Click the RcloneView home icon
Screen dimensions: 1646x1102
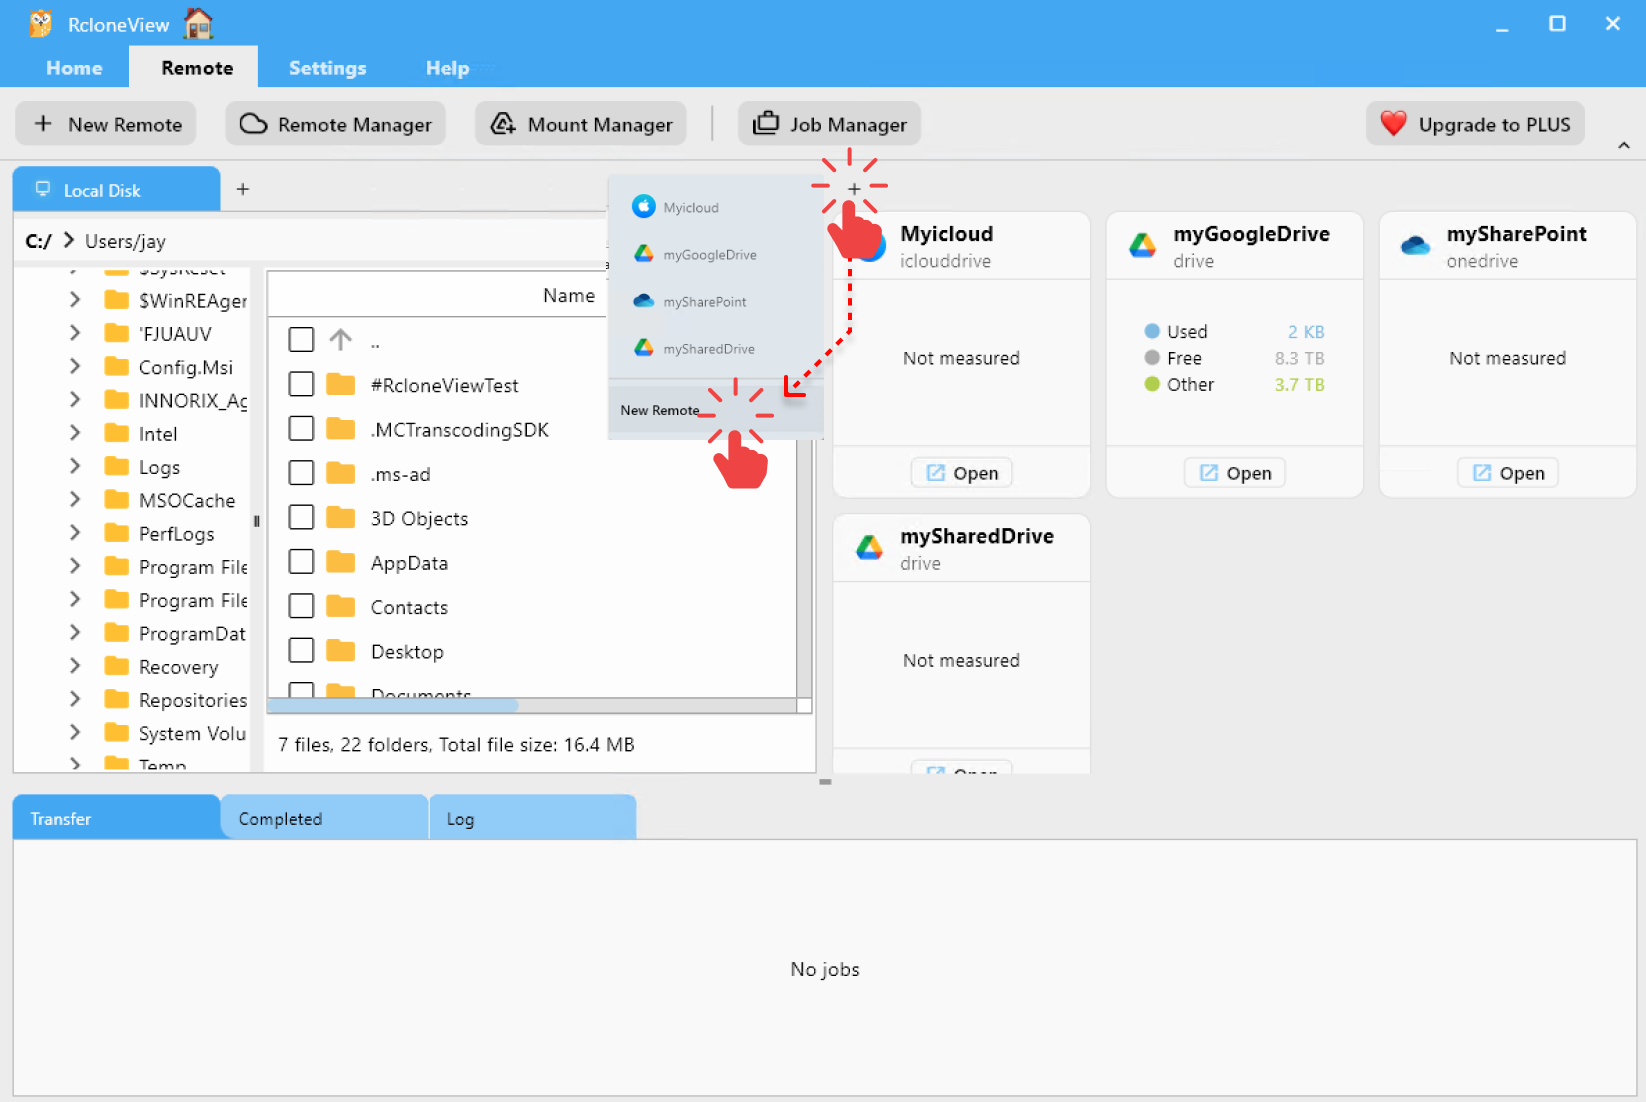click(197, 21)
